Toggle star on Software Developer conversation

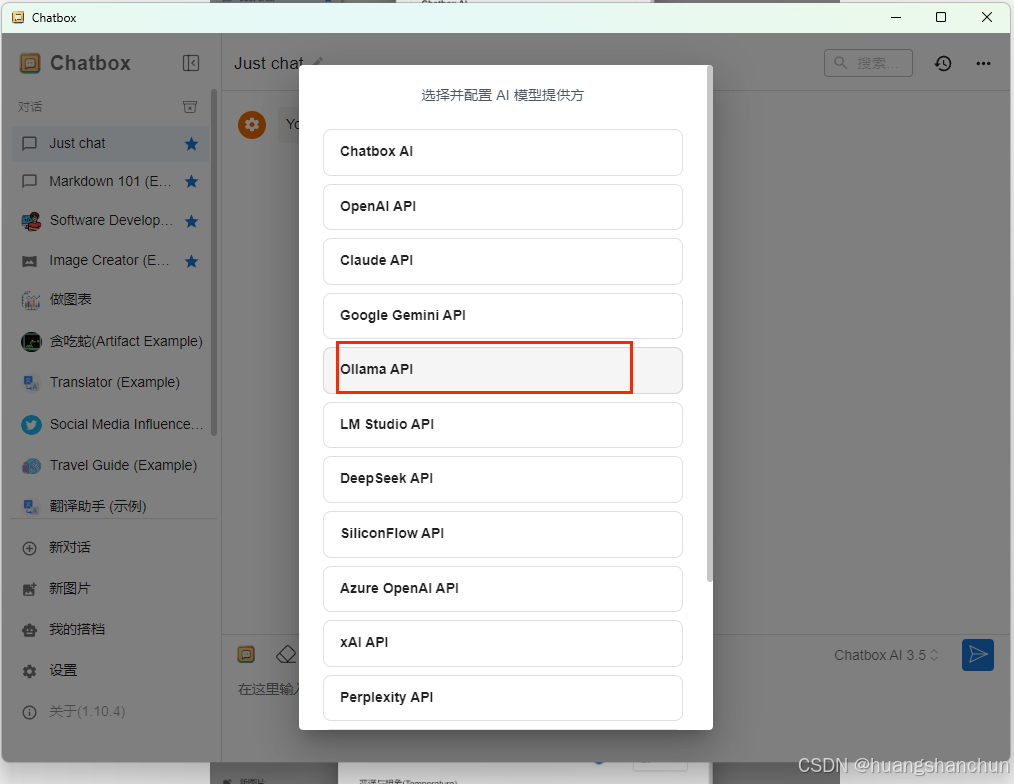(191, 221)
